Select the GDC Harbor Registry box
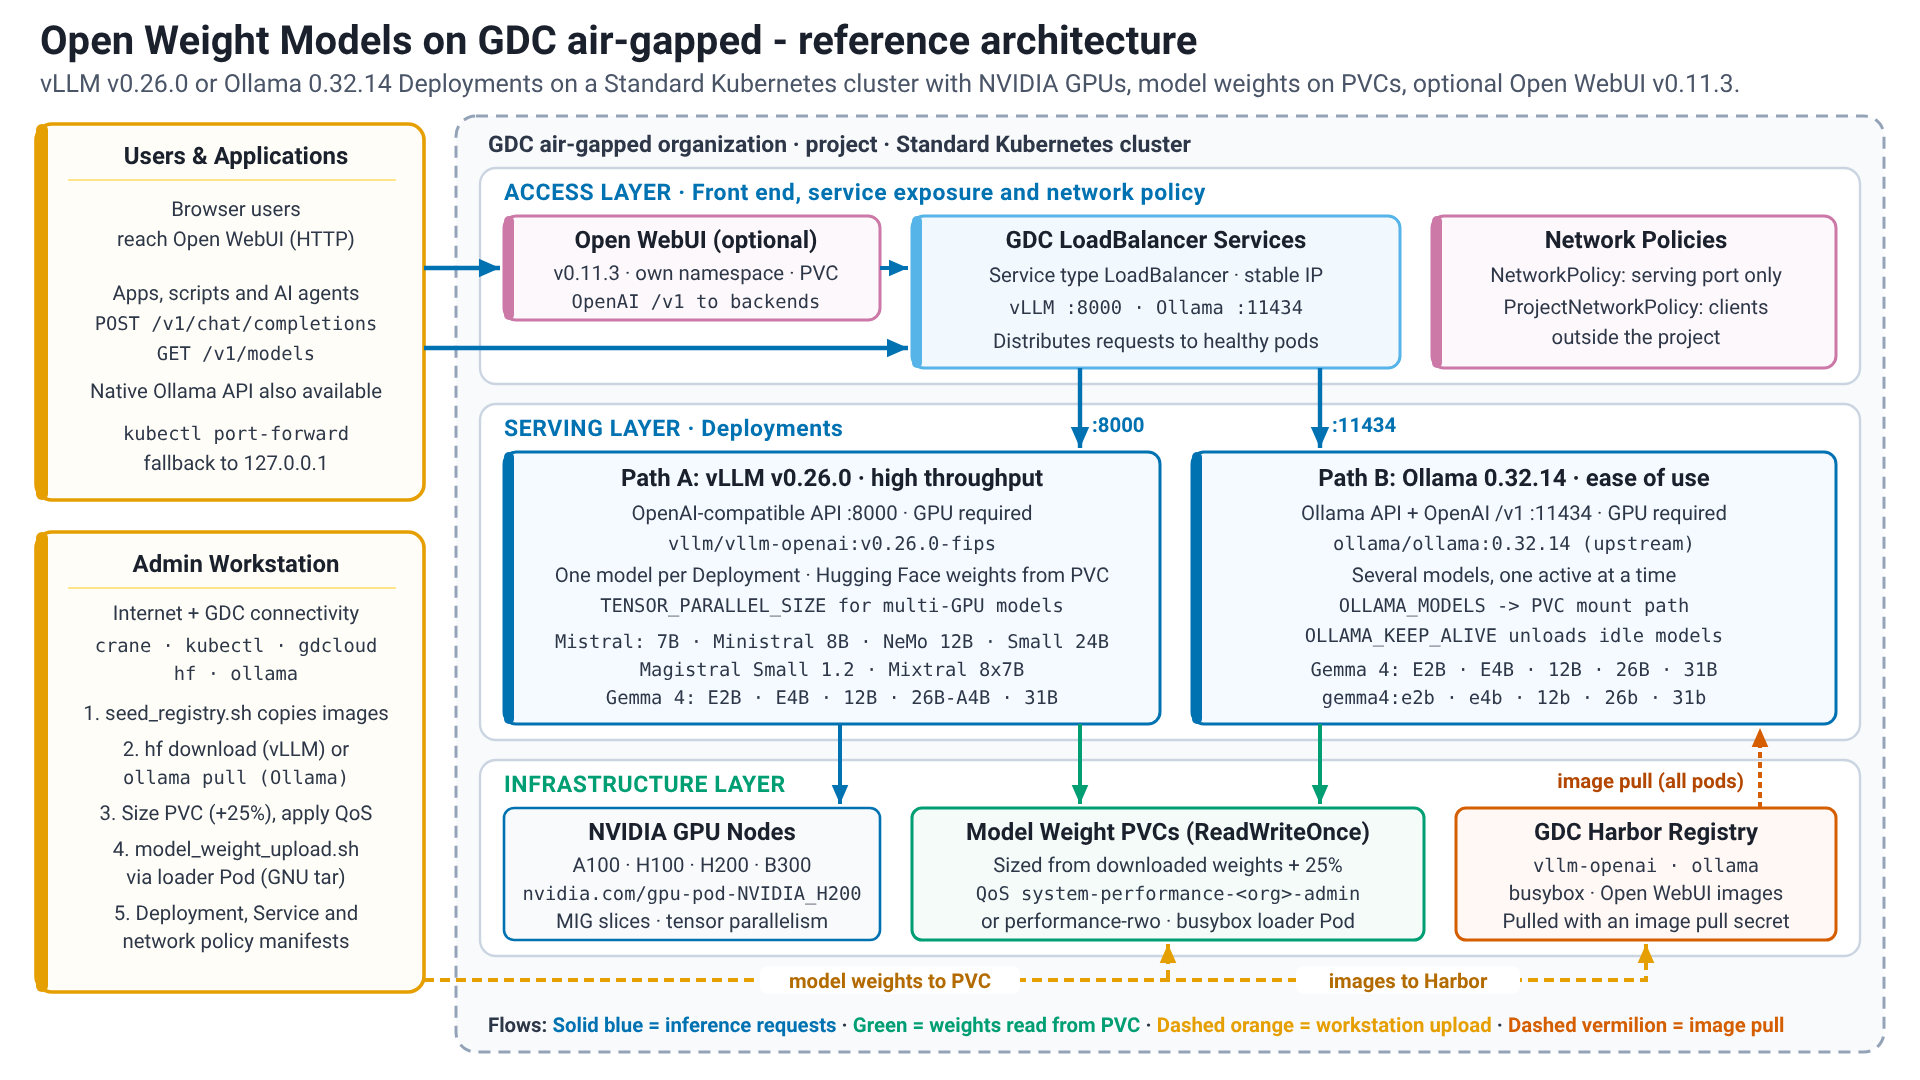Viewport: 1920px width, 1080px height. 1646,874
